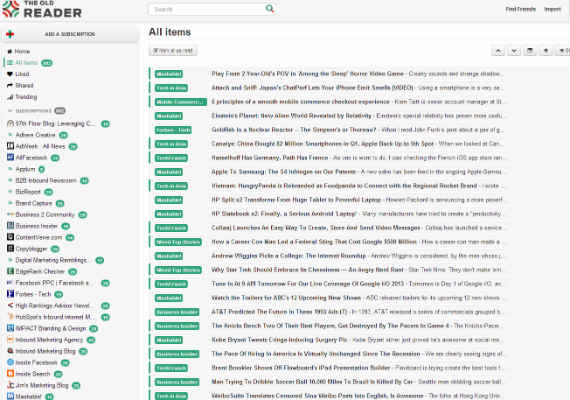
Task: Click the heart icon beside Liked
Action: tap(10, 74)
